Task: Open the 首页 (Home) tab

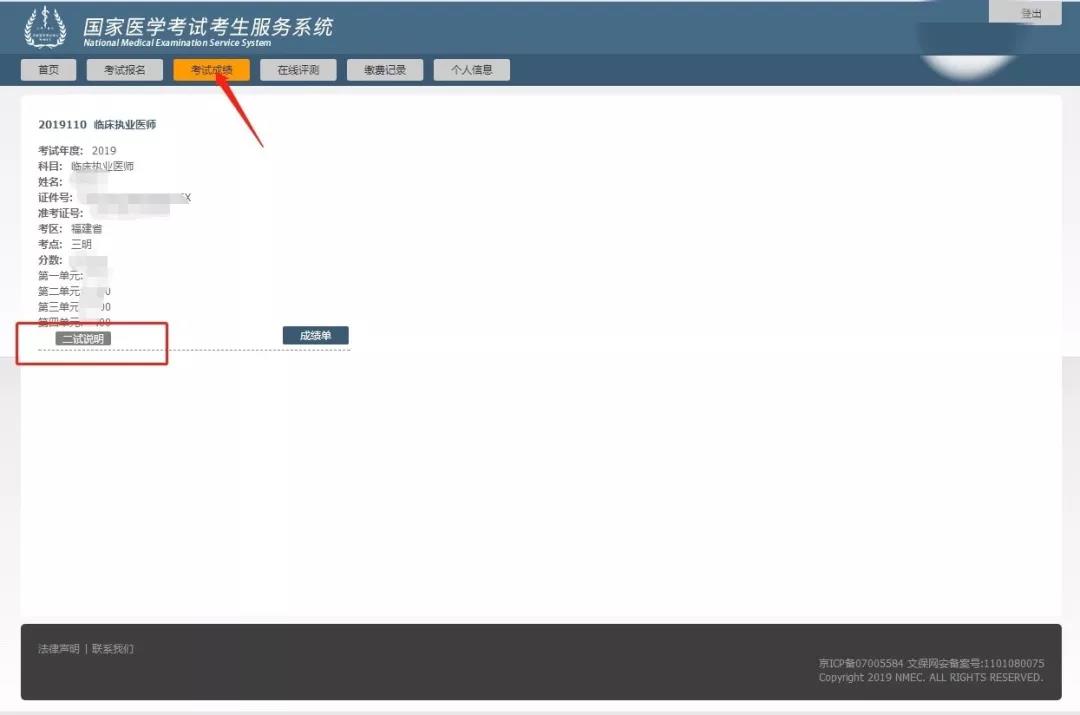Action: 47,69
